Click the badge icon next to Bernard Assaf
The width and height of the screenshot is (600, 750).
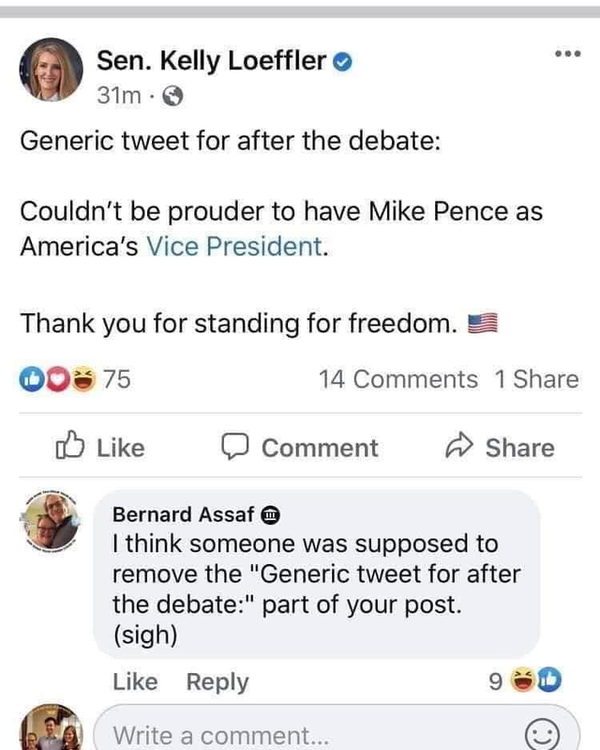(270, 515)
